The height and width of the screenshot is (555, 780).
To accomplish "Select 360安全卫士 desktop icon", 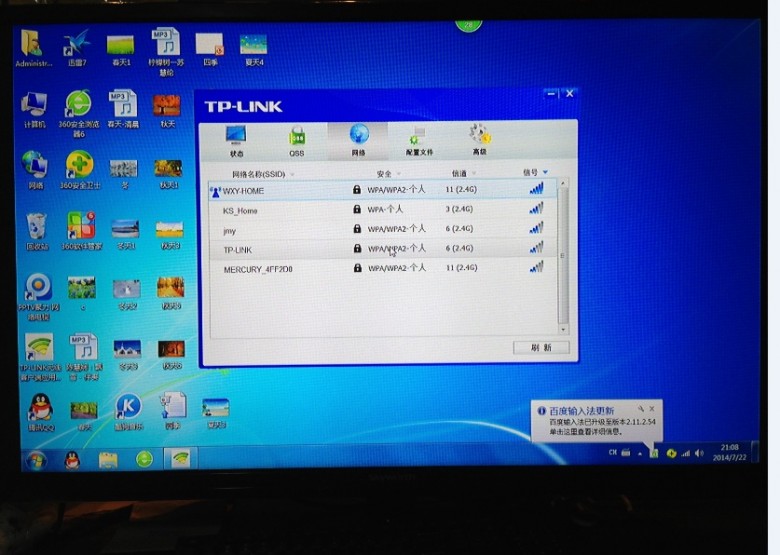I will [x=80, y=171].
